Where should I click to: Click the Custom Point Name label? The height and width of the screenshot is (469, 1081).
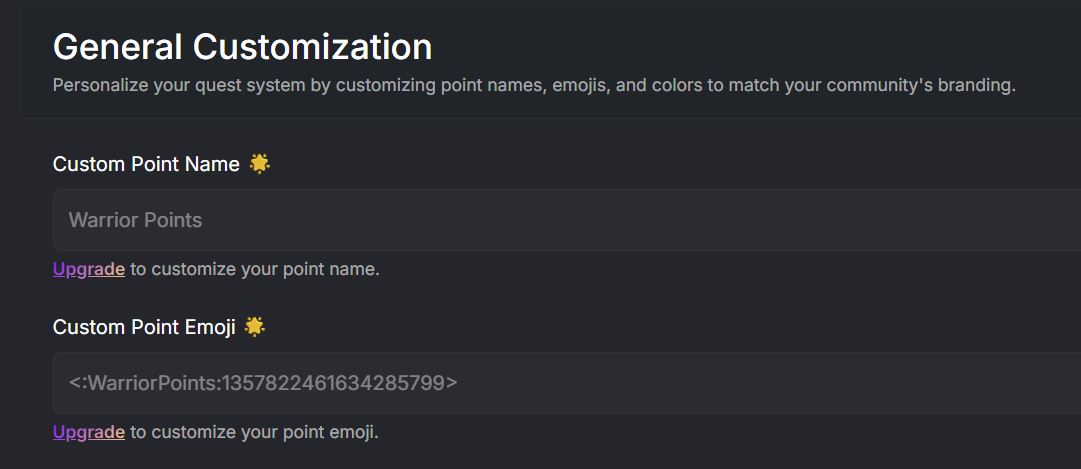click(146, 164)
